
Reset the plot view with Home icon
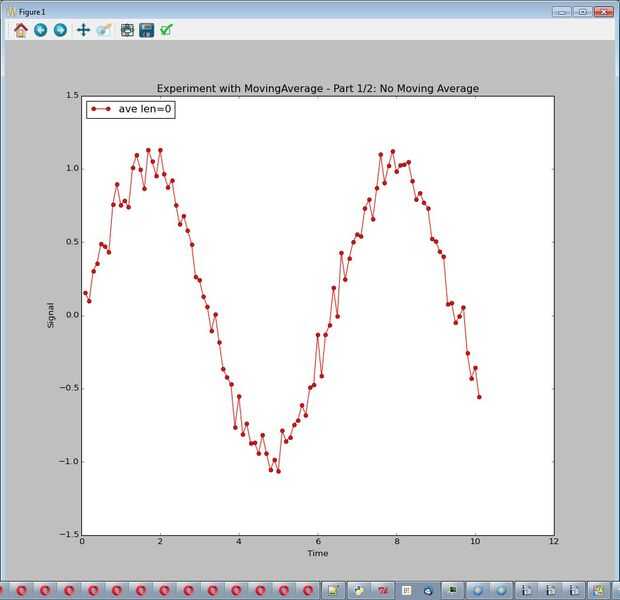click(x=21, y=30)
